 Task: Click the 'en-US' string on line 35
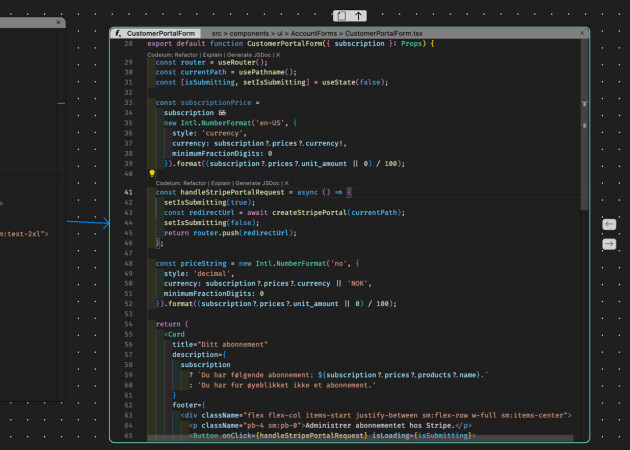(270, 123)
